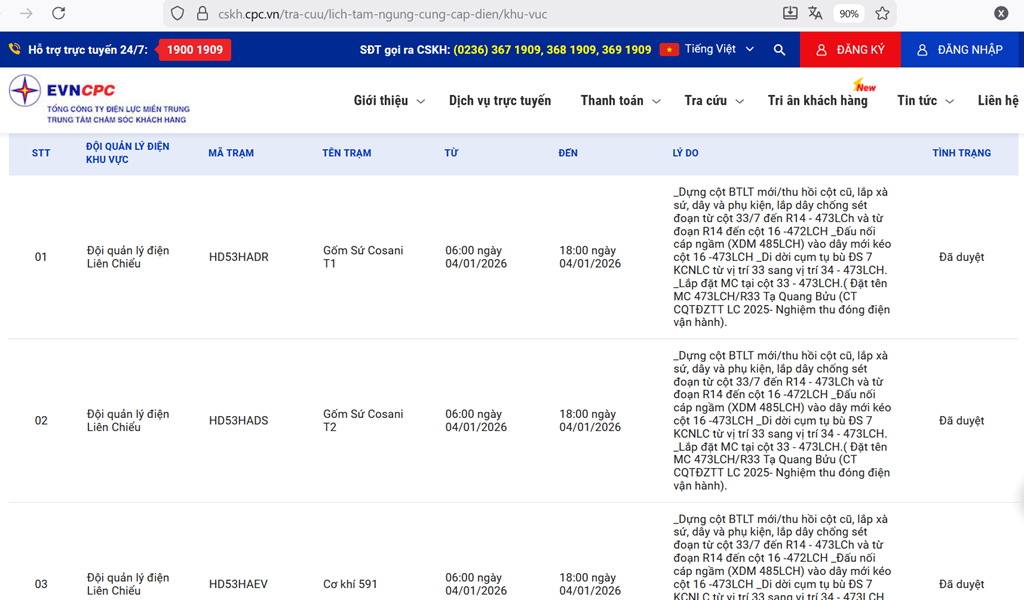Bookmark this page with the star icon
This screenshot has height=600, width=1024.
[882, 14]
